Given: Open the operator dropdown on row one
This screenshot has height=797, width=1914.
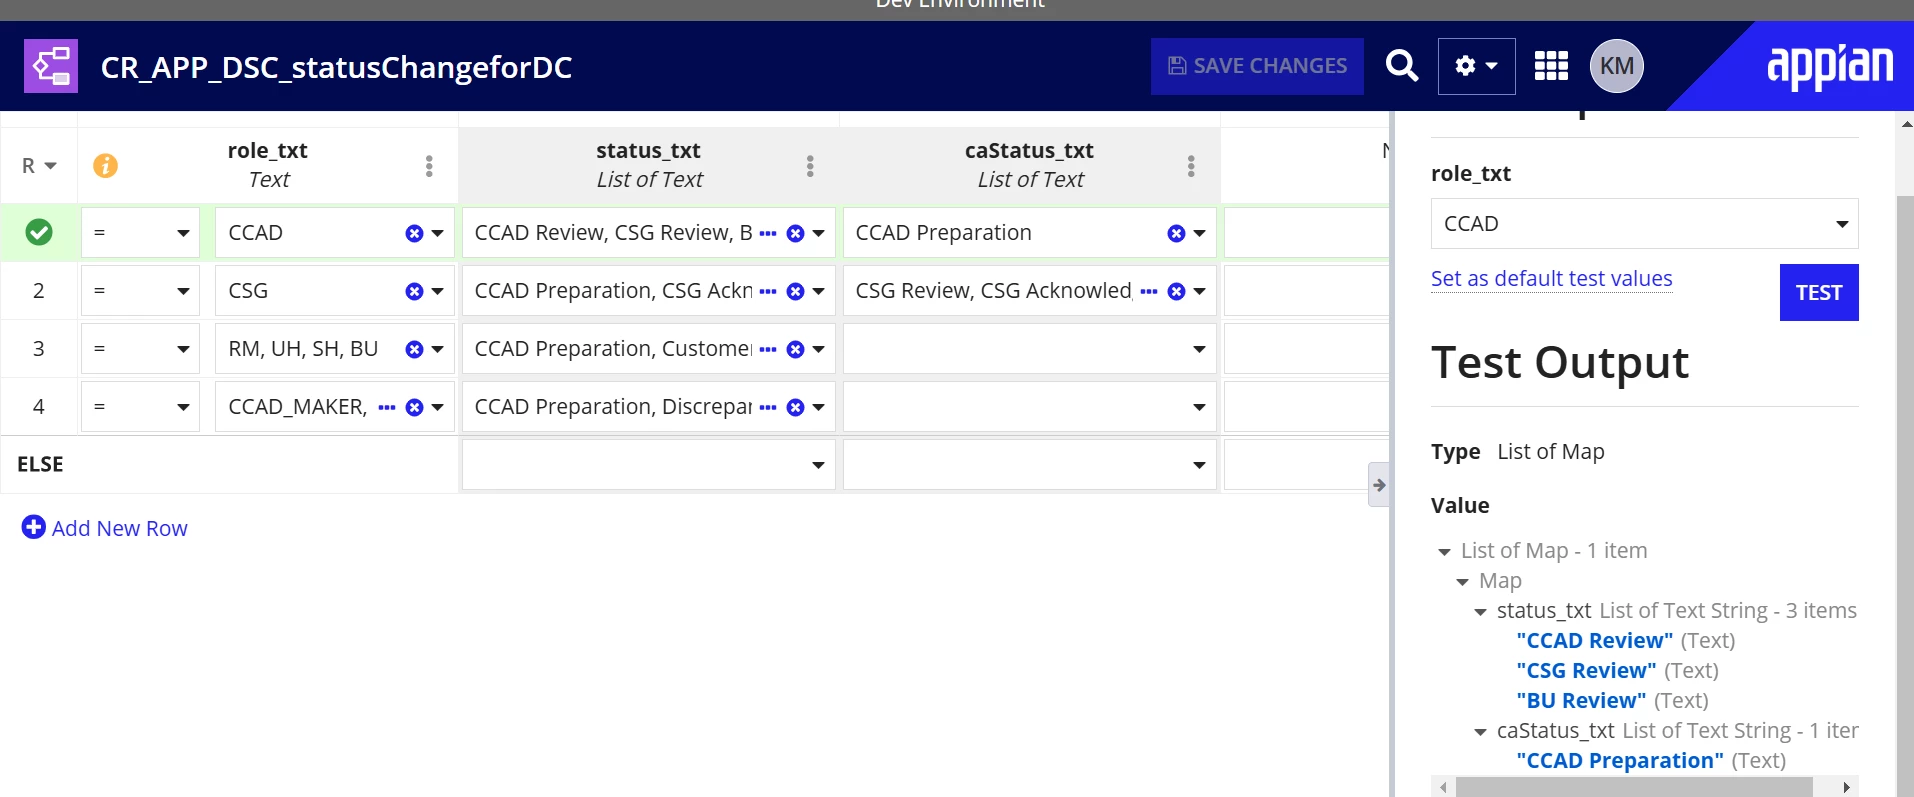Looking at the screenshot, I should (140, 233).
